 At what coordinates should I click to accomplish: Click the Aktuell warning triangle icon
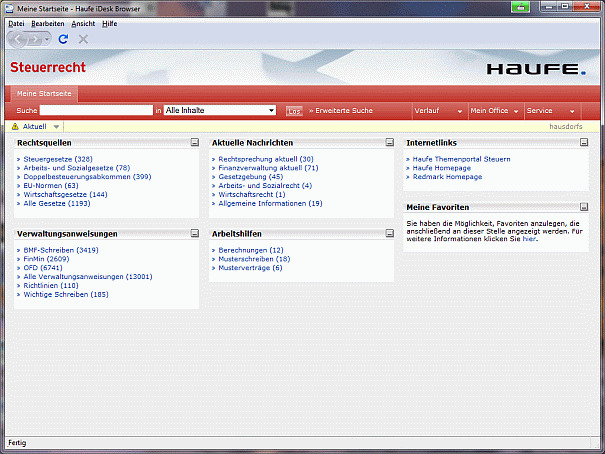pos(15,126)
